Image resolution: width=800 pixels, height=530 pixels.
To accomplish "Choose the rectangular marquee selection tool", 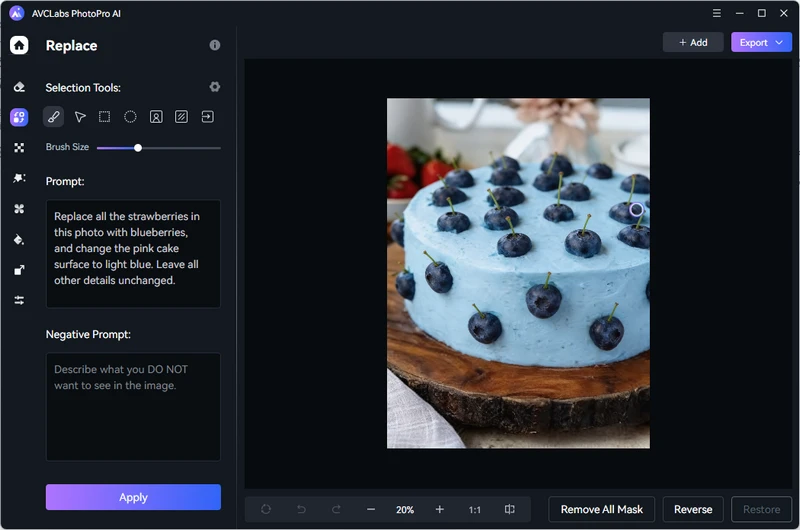I will pos(105,117).
